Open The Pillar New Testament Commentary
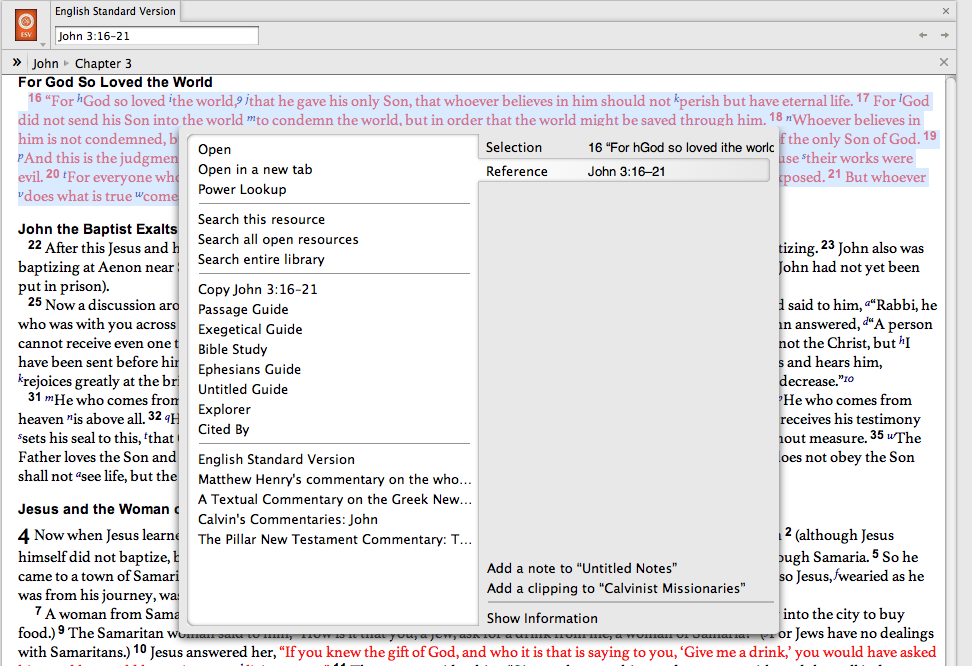 (335, 539)
